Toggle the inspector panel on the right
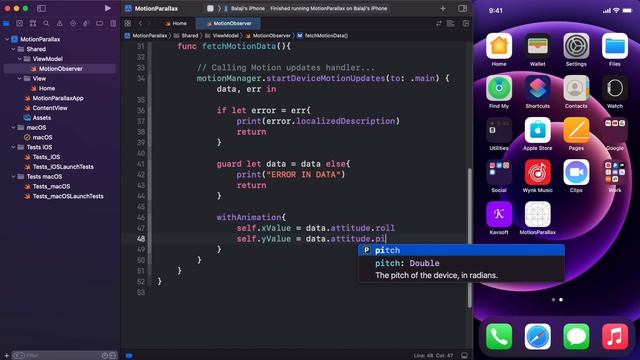640x360 pixels. pos(462,8)
